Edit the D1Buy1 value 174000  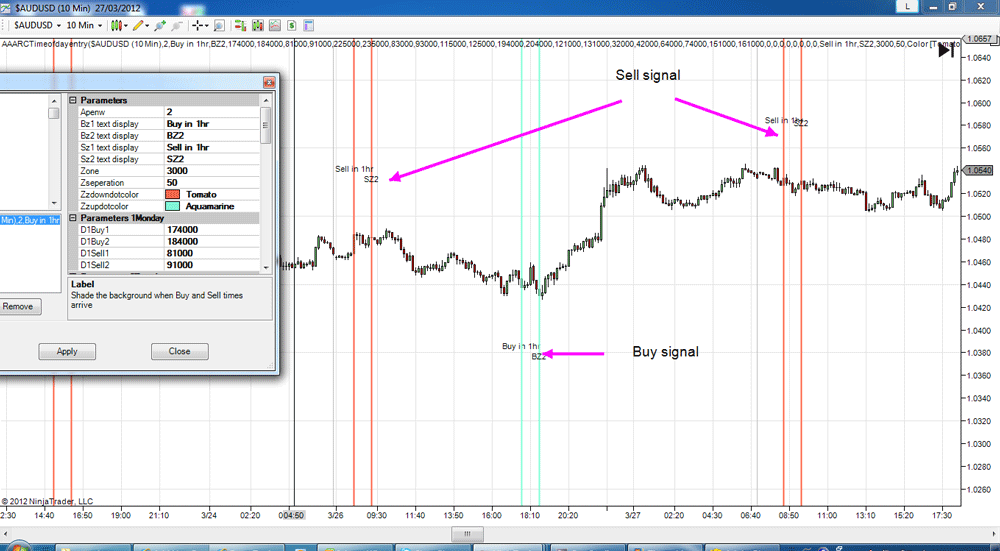pyautogui.click(x=212, y=230)
